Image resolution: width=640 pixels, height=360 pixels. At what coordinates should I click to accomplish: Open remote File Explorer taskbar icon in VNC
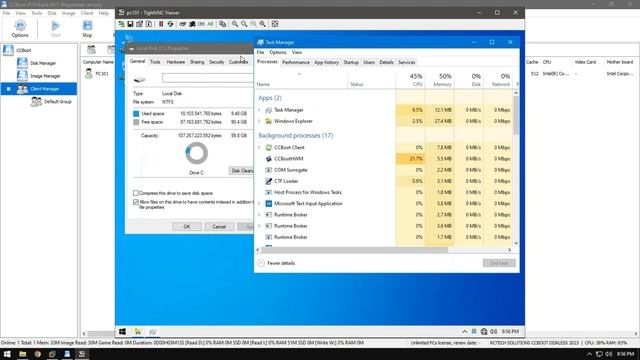pos(138,331)
